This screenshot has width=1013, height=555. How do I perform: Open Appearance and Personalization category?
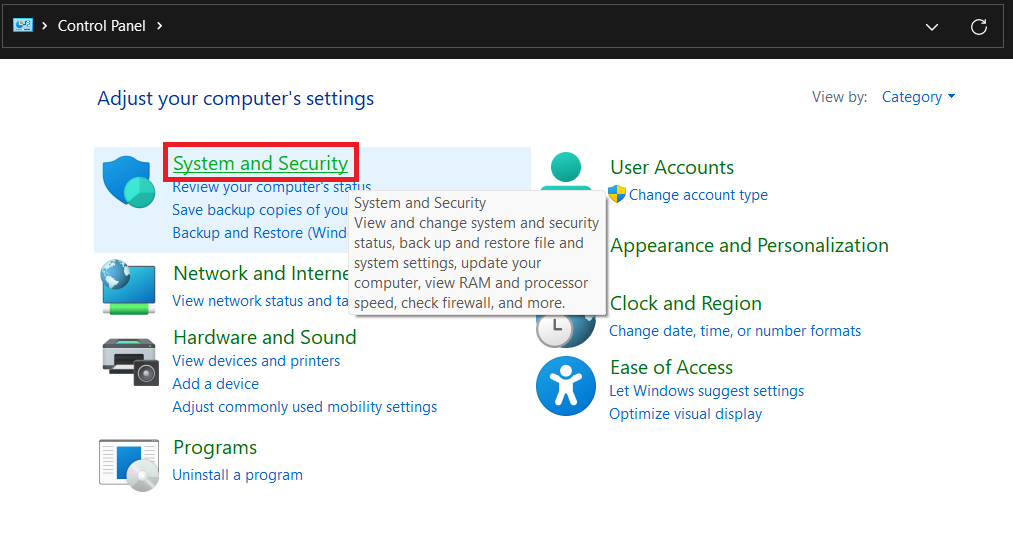[749, 246]
